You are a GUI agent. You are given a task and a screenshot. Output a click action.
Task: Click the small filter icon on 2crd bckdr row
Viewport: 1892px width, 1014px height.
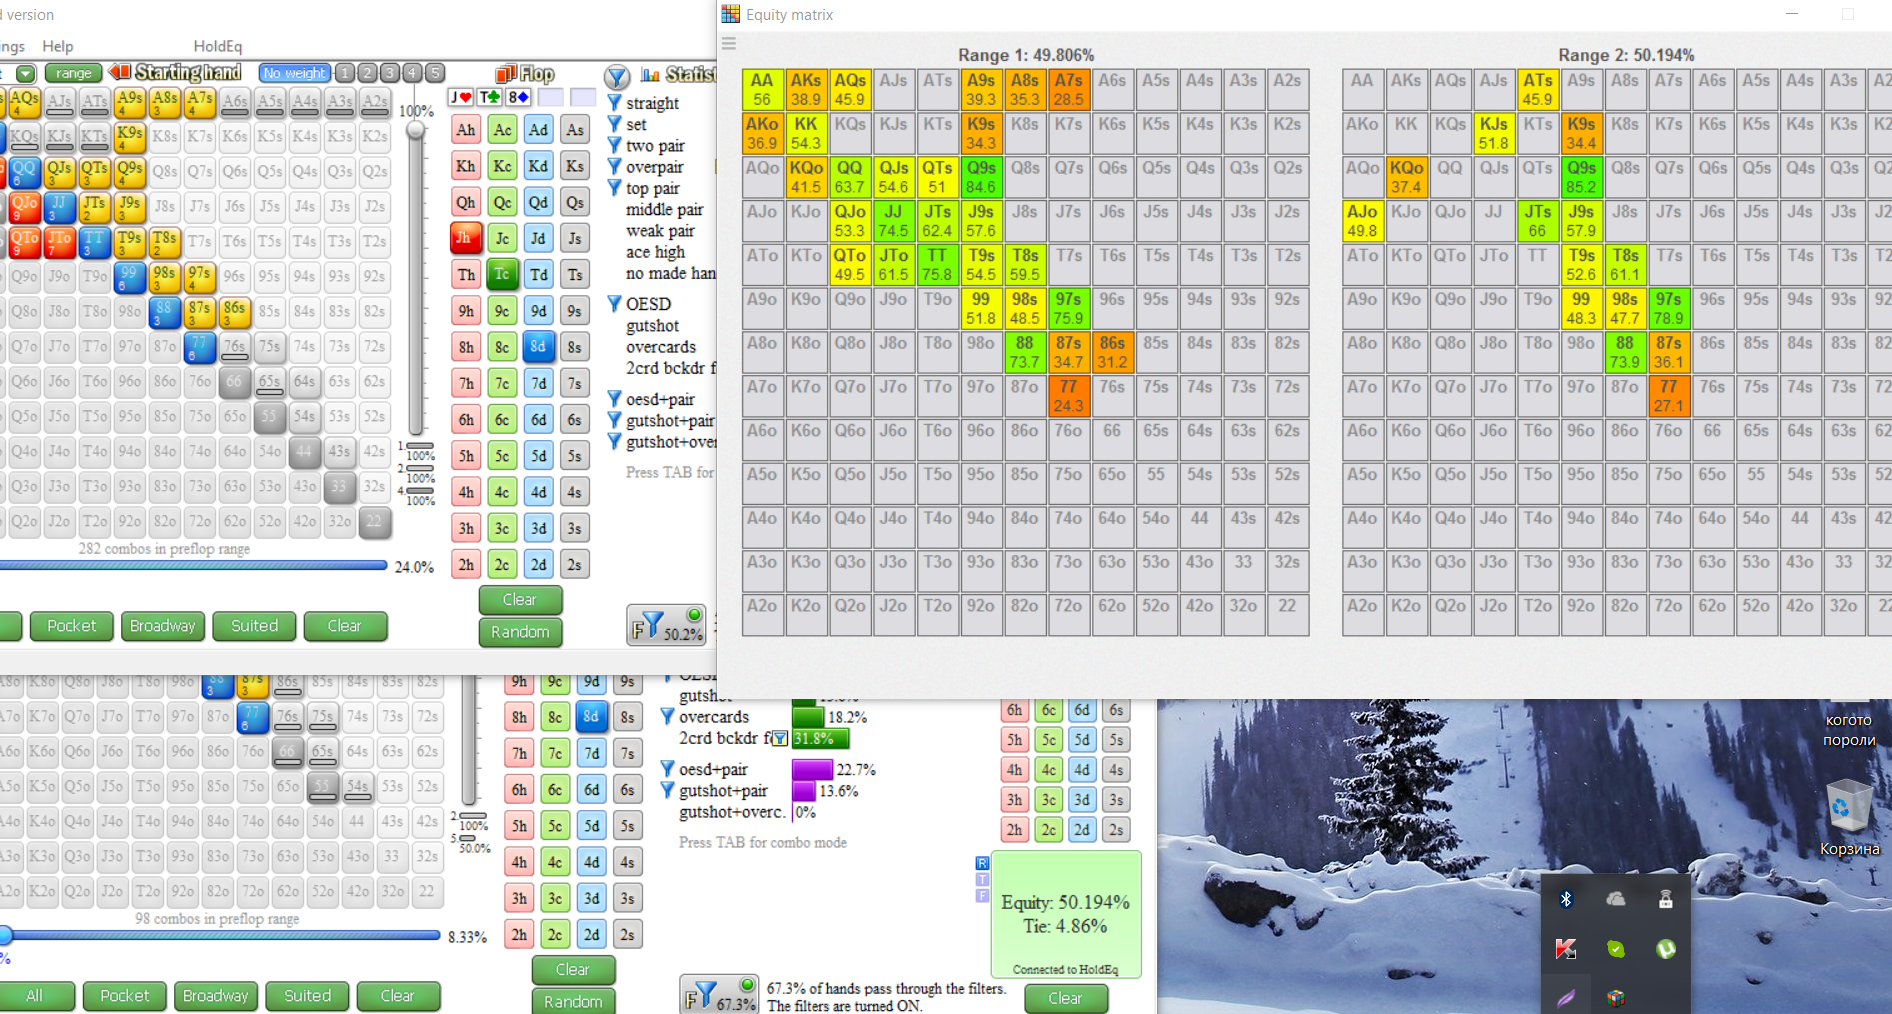point(780,739)
